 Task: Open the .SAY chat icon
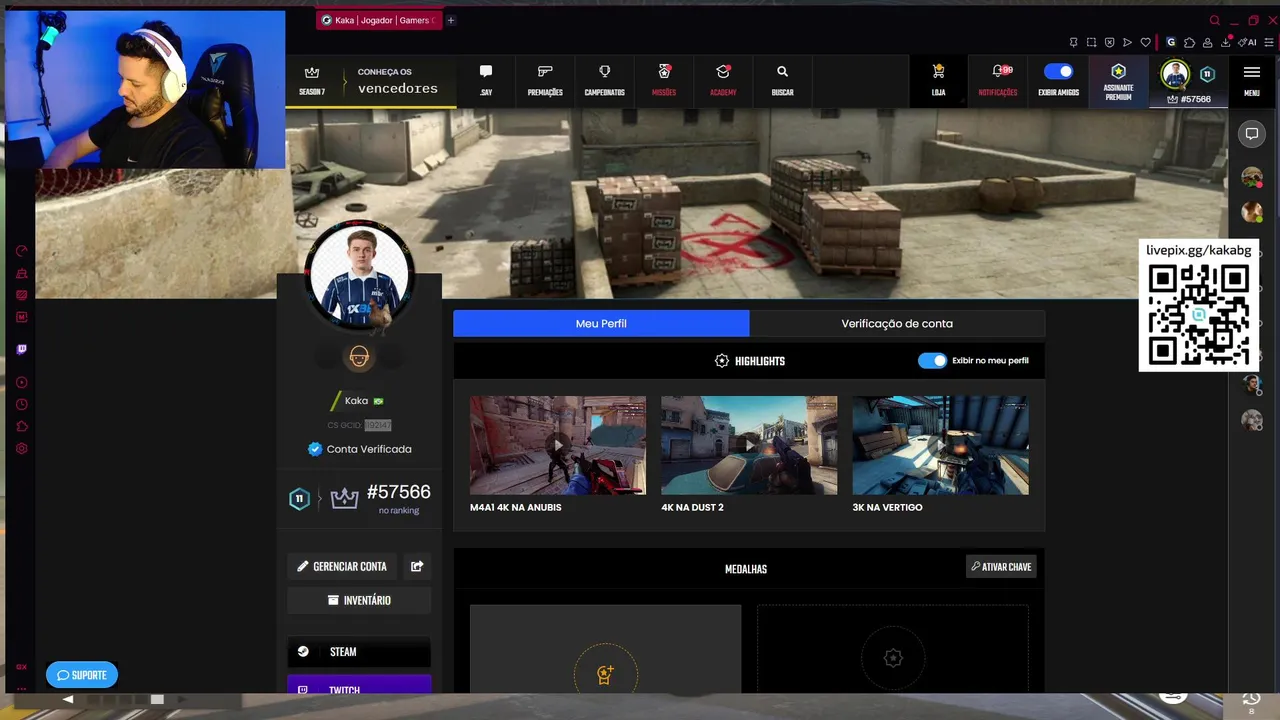[x=486, y=80]
